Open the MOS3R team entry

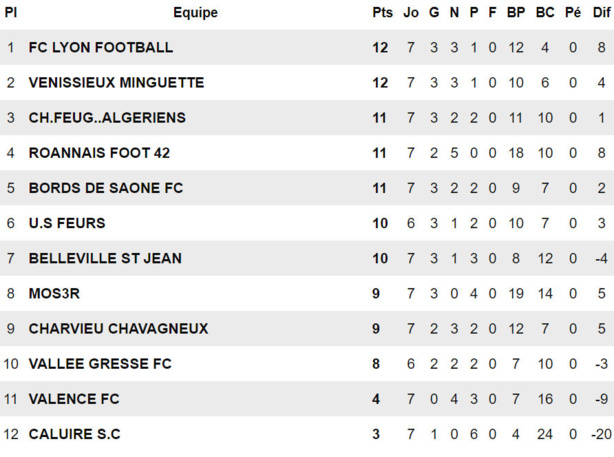coord(55,294)
